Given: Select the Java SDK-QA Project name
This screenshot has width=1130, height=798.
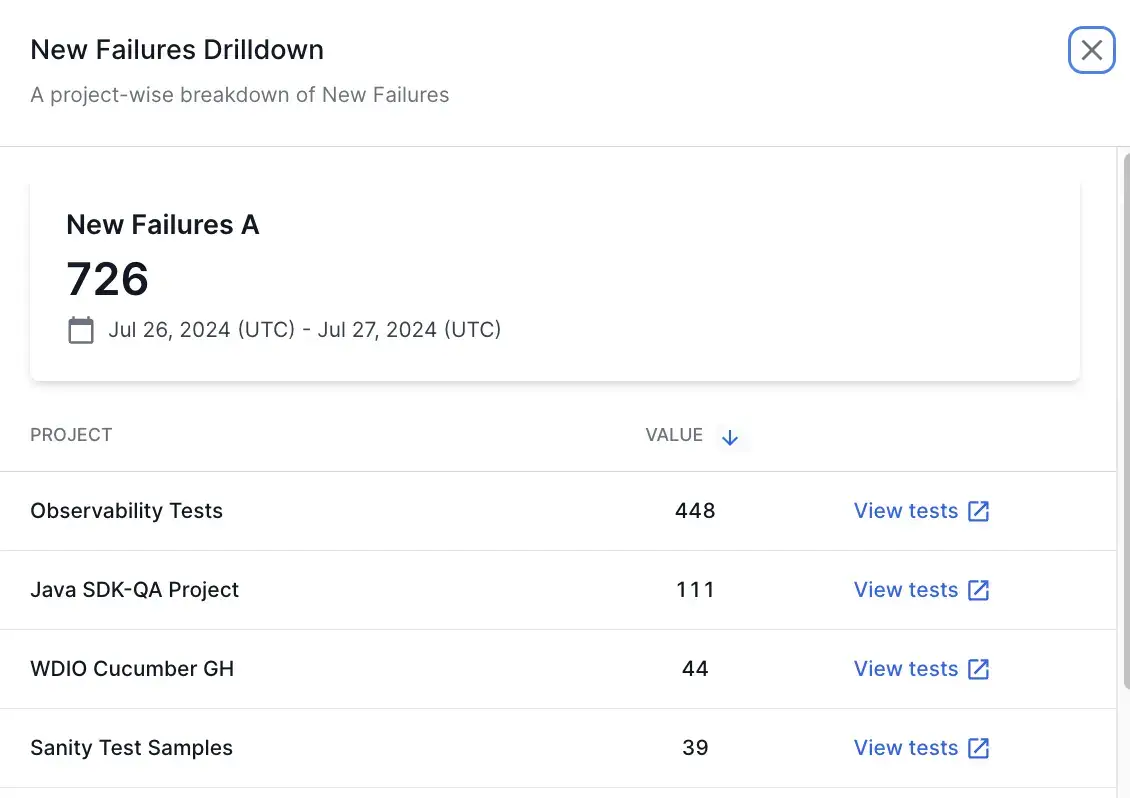Looking at the screenshot, I should pyautogui.click(x=134, y=590).
